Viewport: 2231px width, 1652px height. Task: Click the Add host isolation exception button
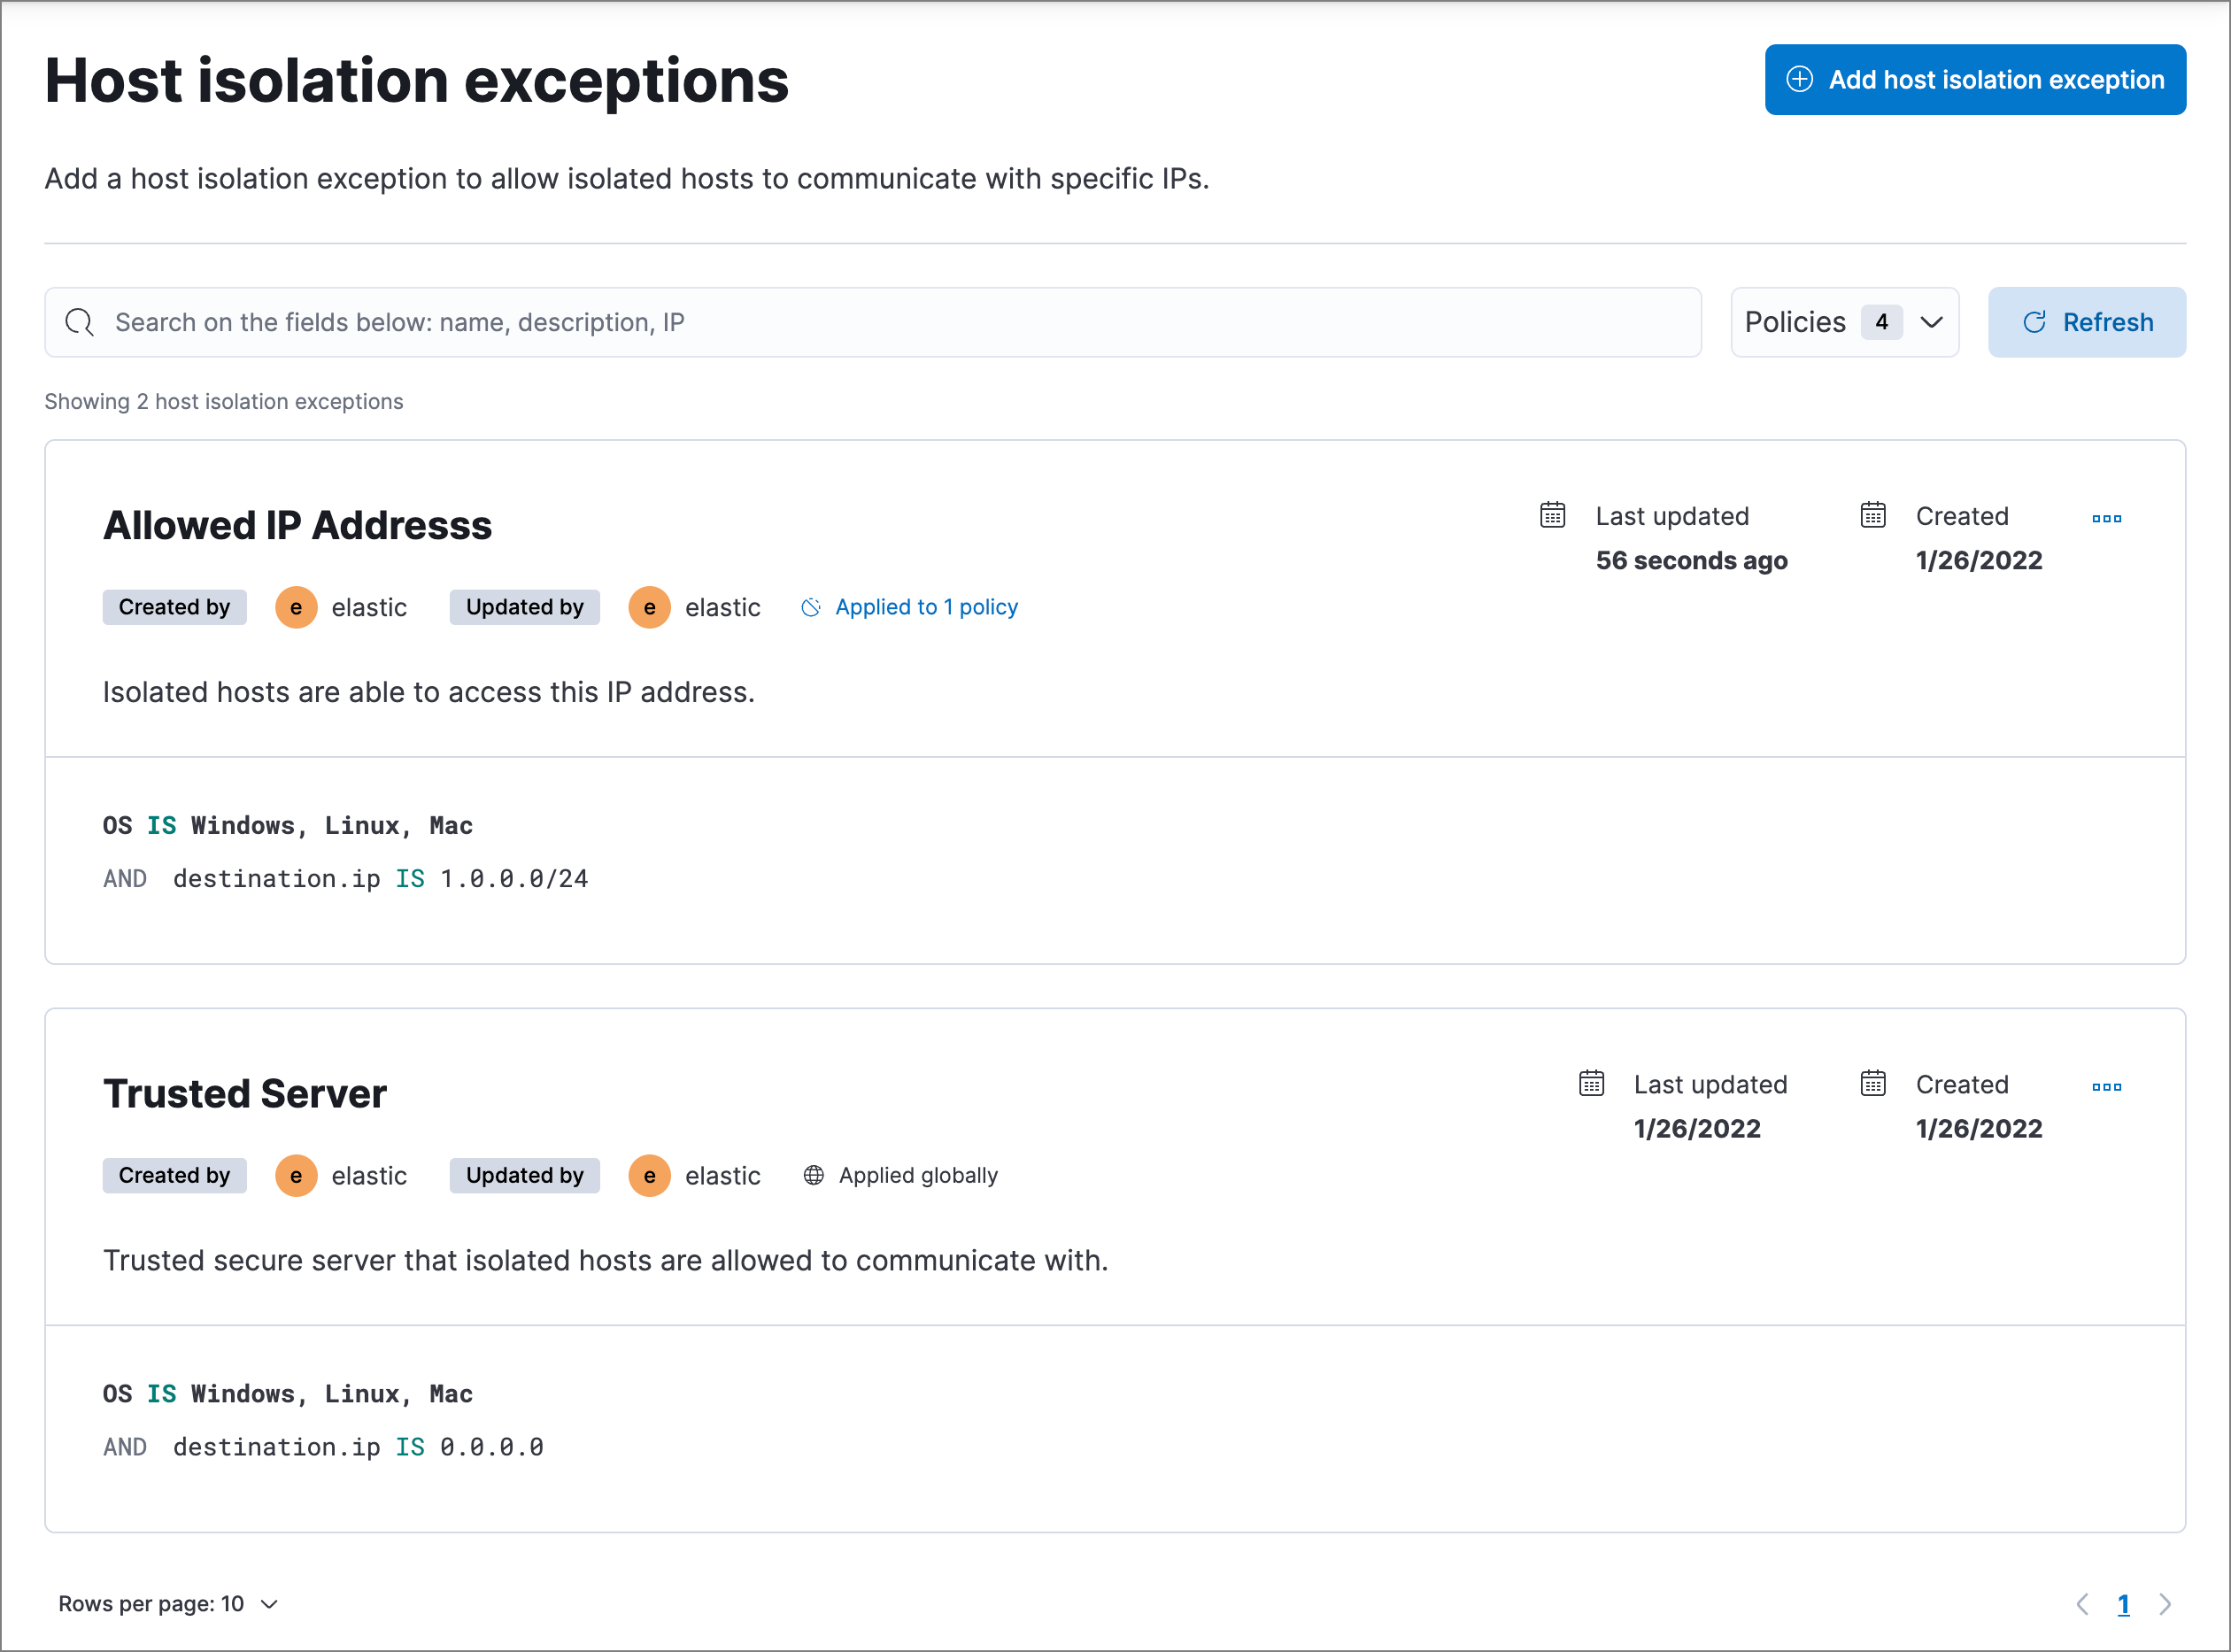coord(1974,79)
